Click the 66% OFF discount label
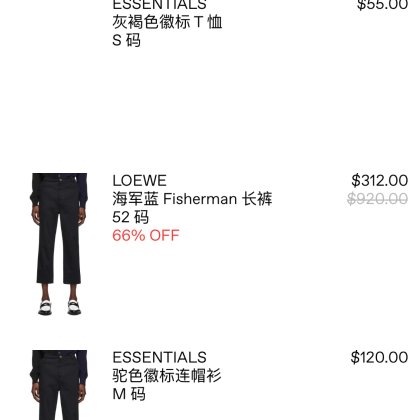Screen dimensions: 420x420 tap(146, 235)
